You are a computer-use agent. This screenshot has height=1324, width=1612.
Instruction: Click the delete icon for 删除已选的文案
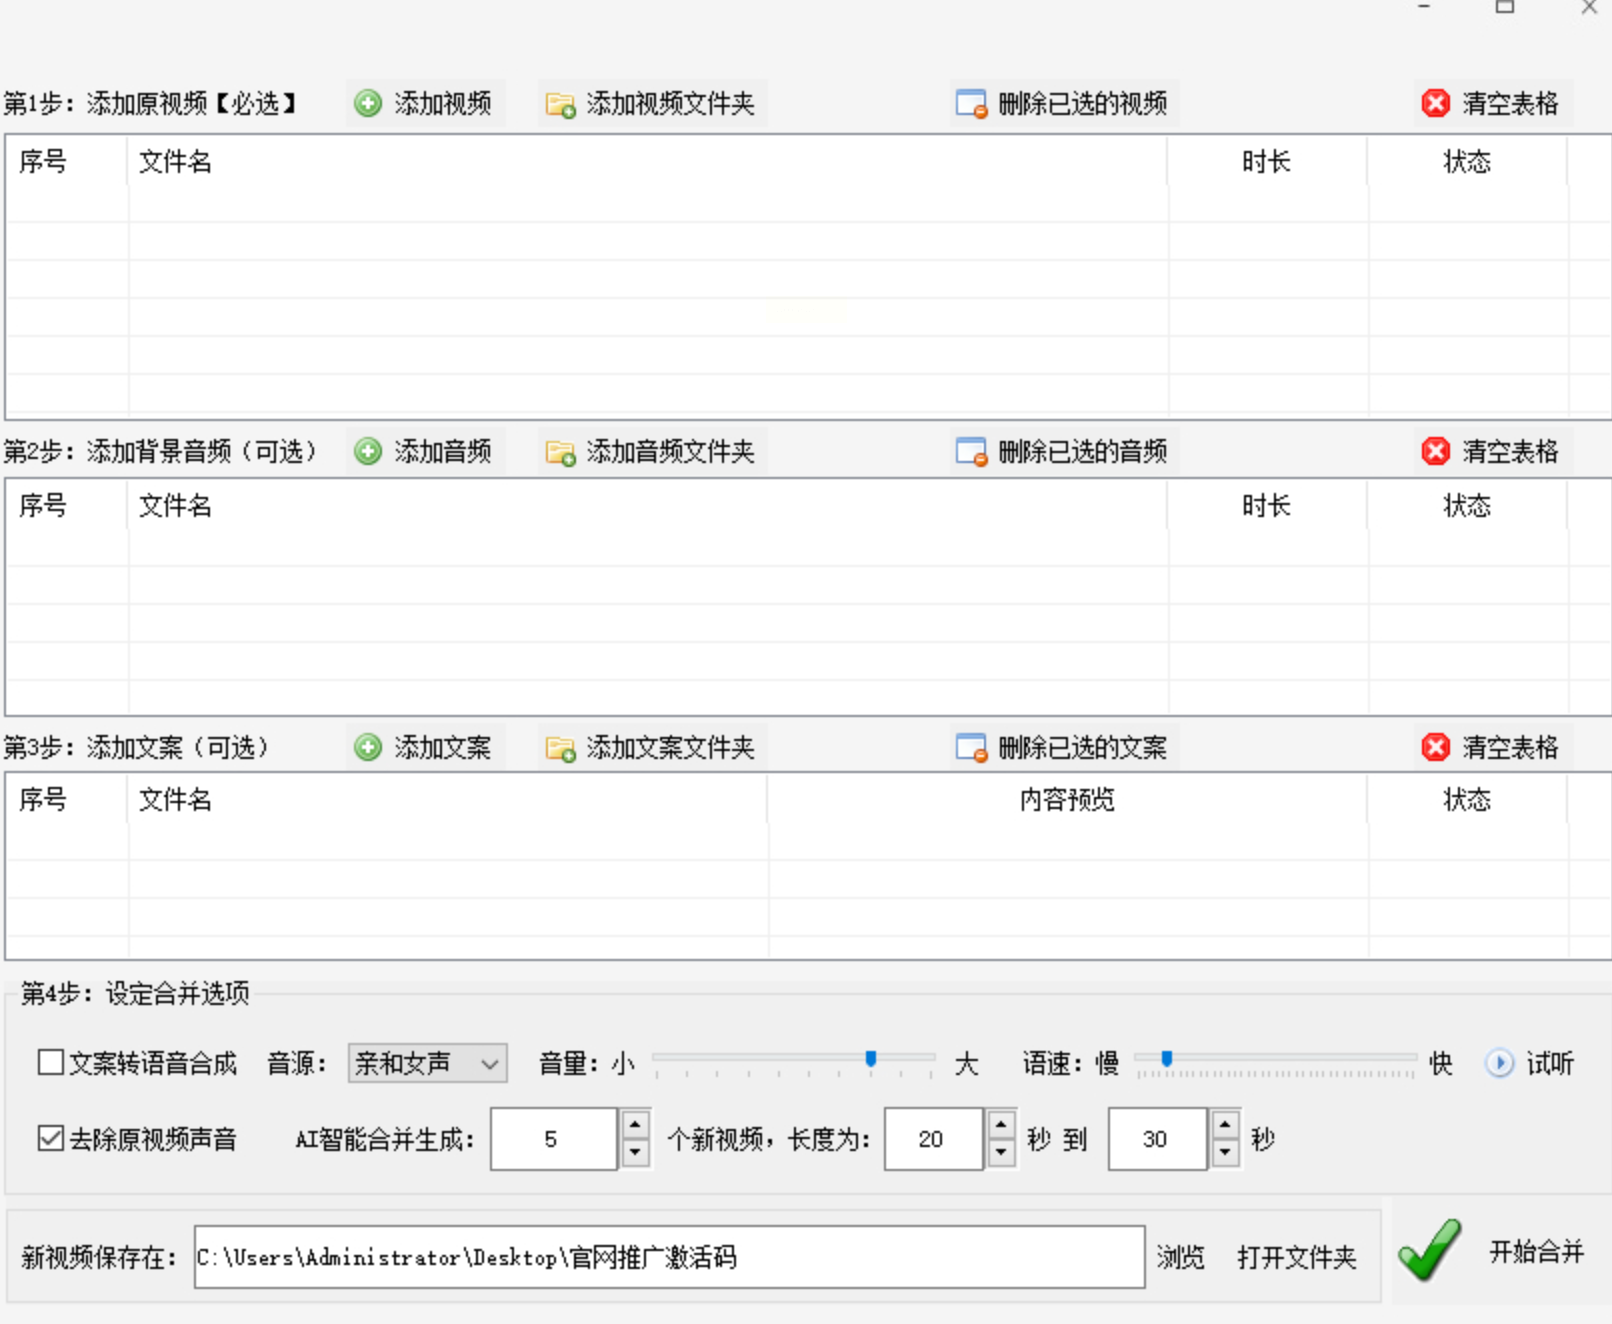971,748
